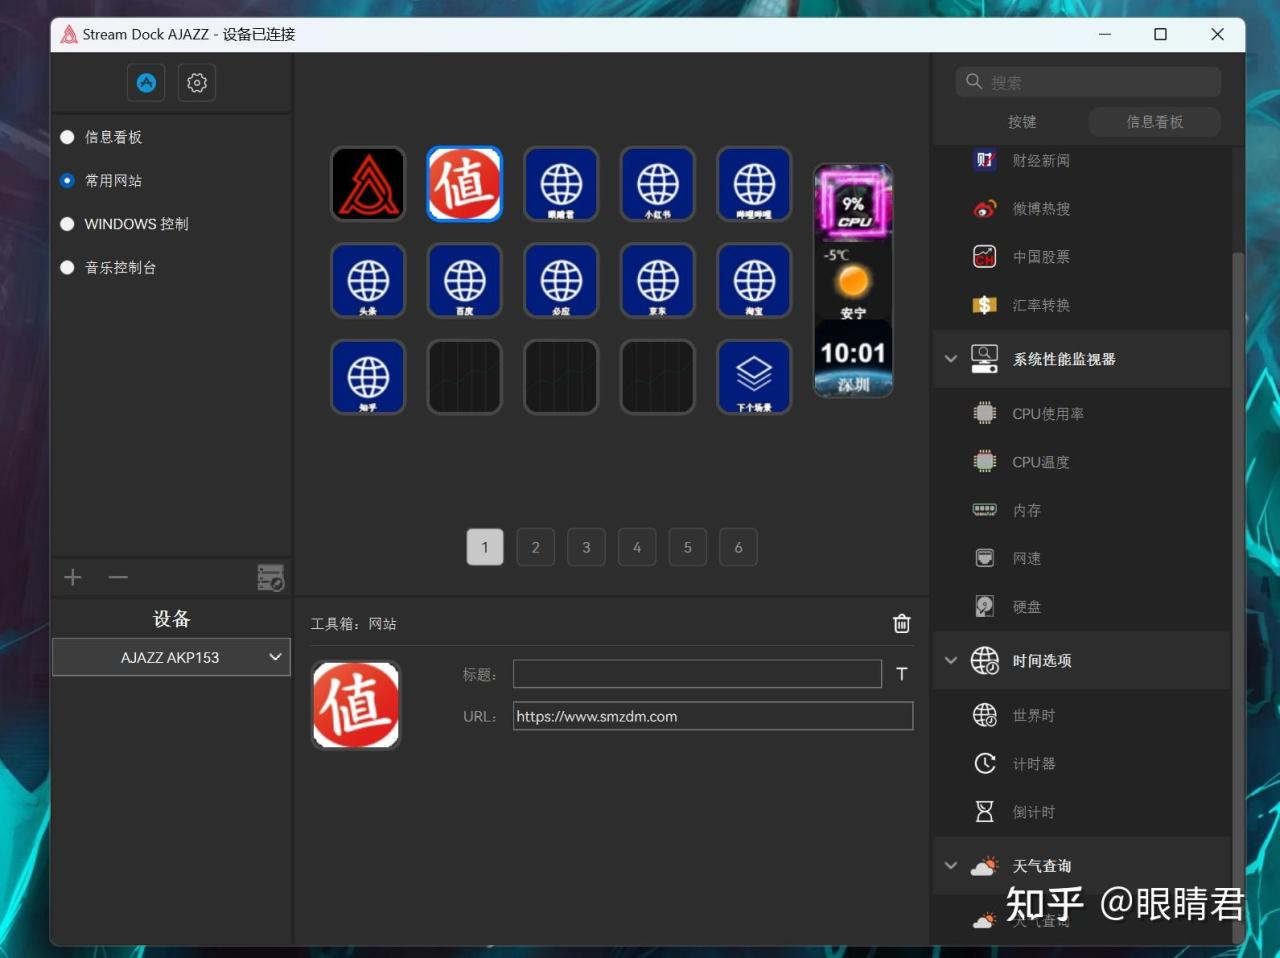Click the 安宁 weather widget
This screenshot has width=1280, height=958.
point(853,284)
